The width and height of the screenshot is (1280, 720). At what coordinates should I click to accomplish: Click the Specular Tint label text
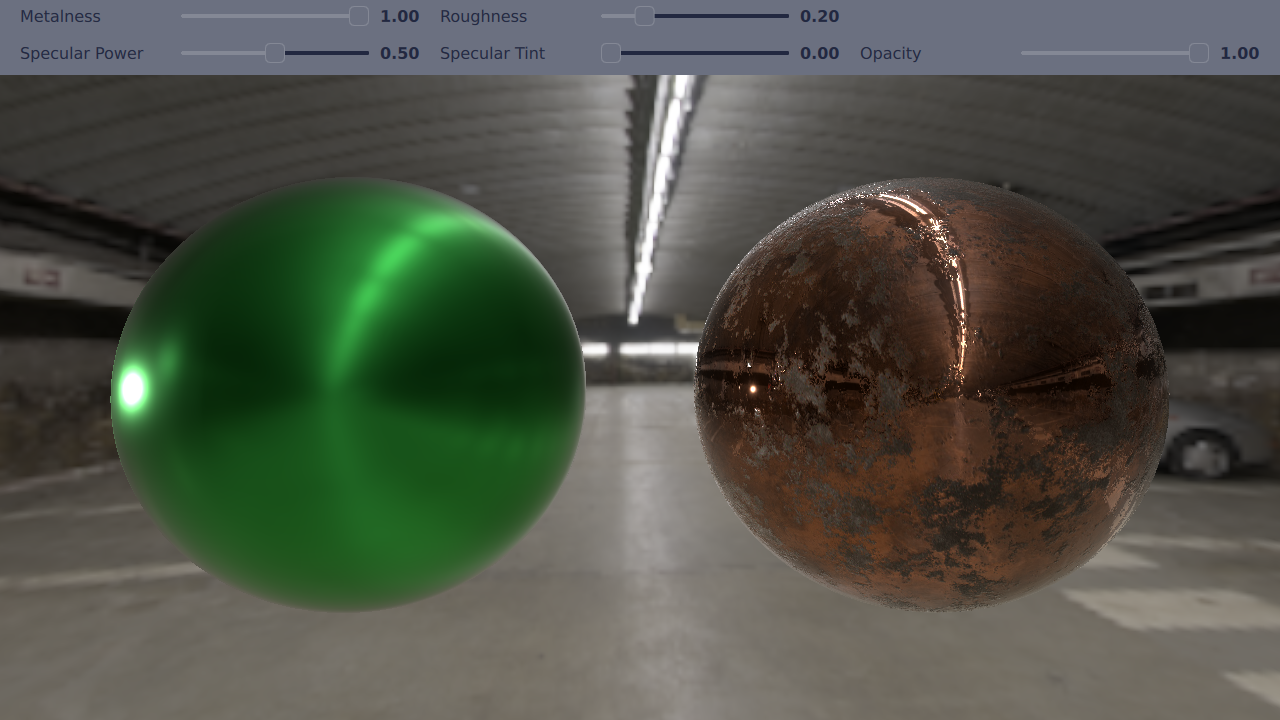[492, 53]
